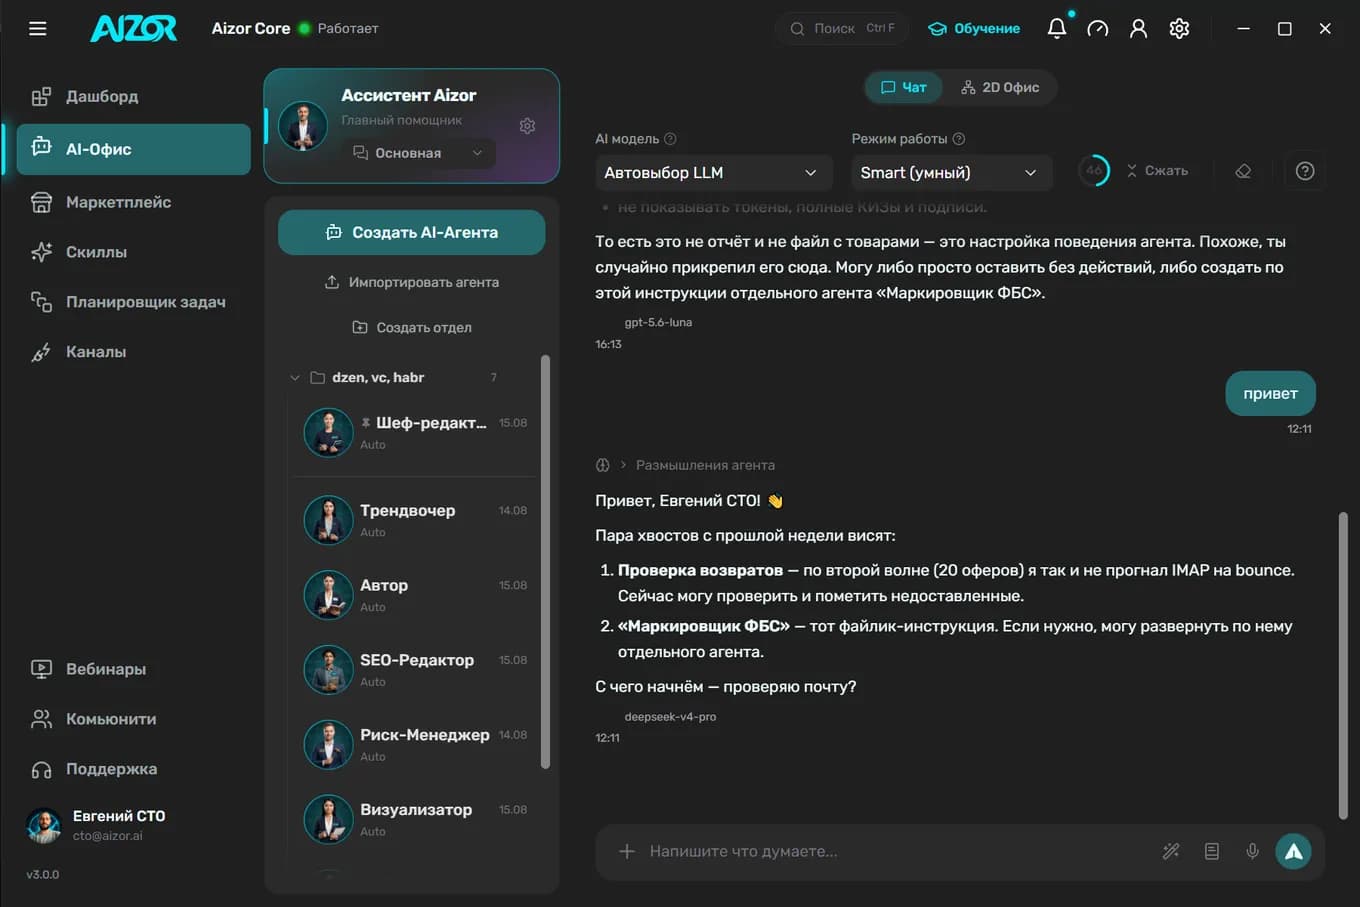Click the agent list scrollbar
Viewport: 1360px width, 907px height.
tap(545, 562)
